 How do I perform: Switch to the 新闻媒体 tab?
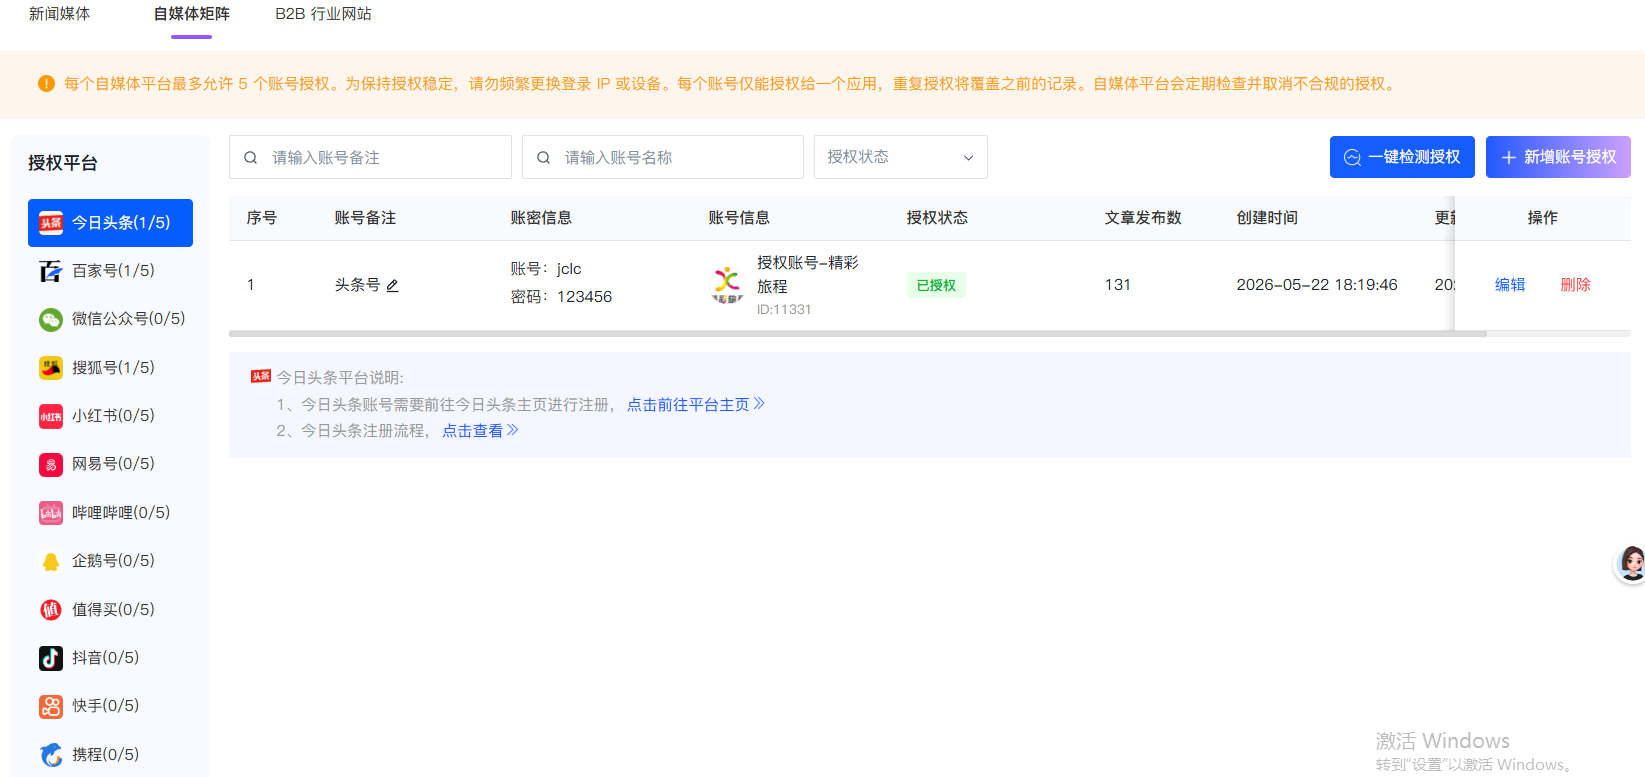pyautogui.click(x=59, y=14)
